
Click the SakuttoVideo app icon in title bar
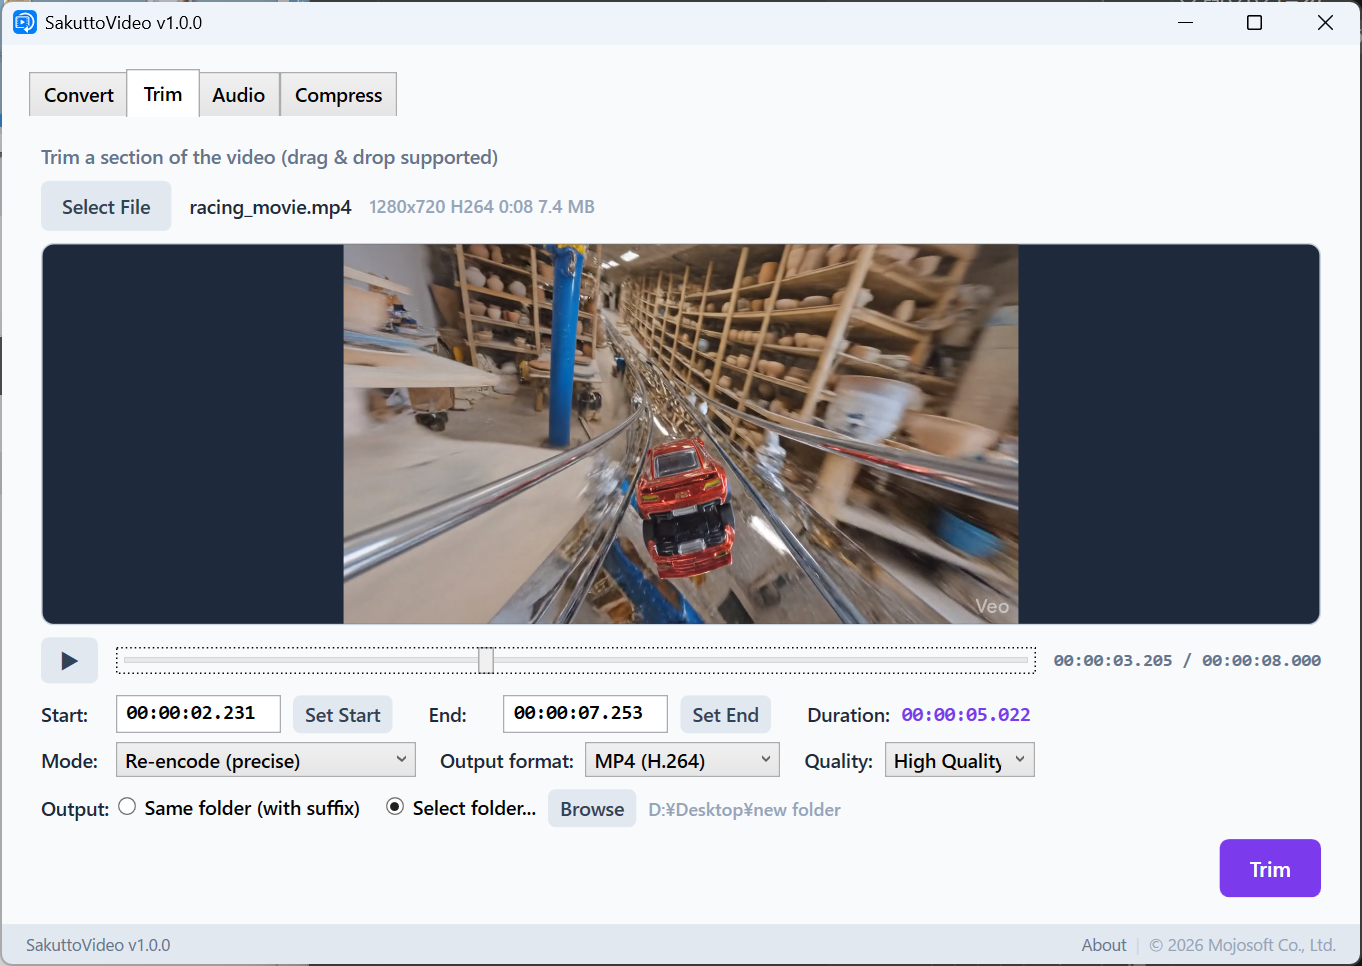[24, 22]
